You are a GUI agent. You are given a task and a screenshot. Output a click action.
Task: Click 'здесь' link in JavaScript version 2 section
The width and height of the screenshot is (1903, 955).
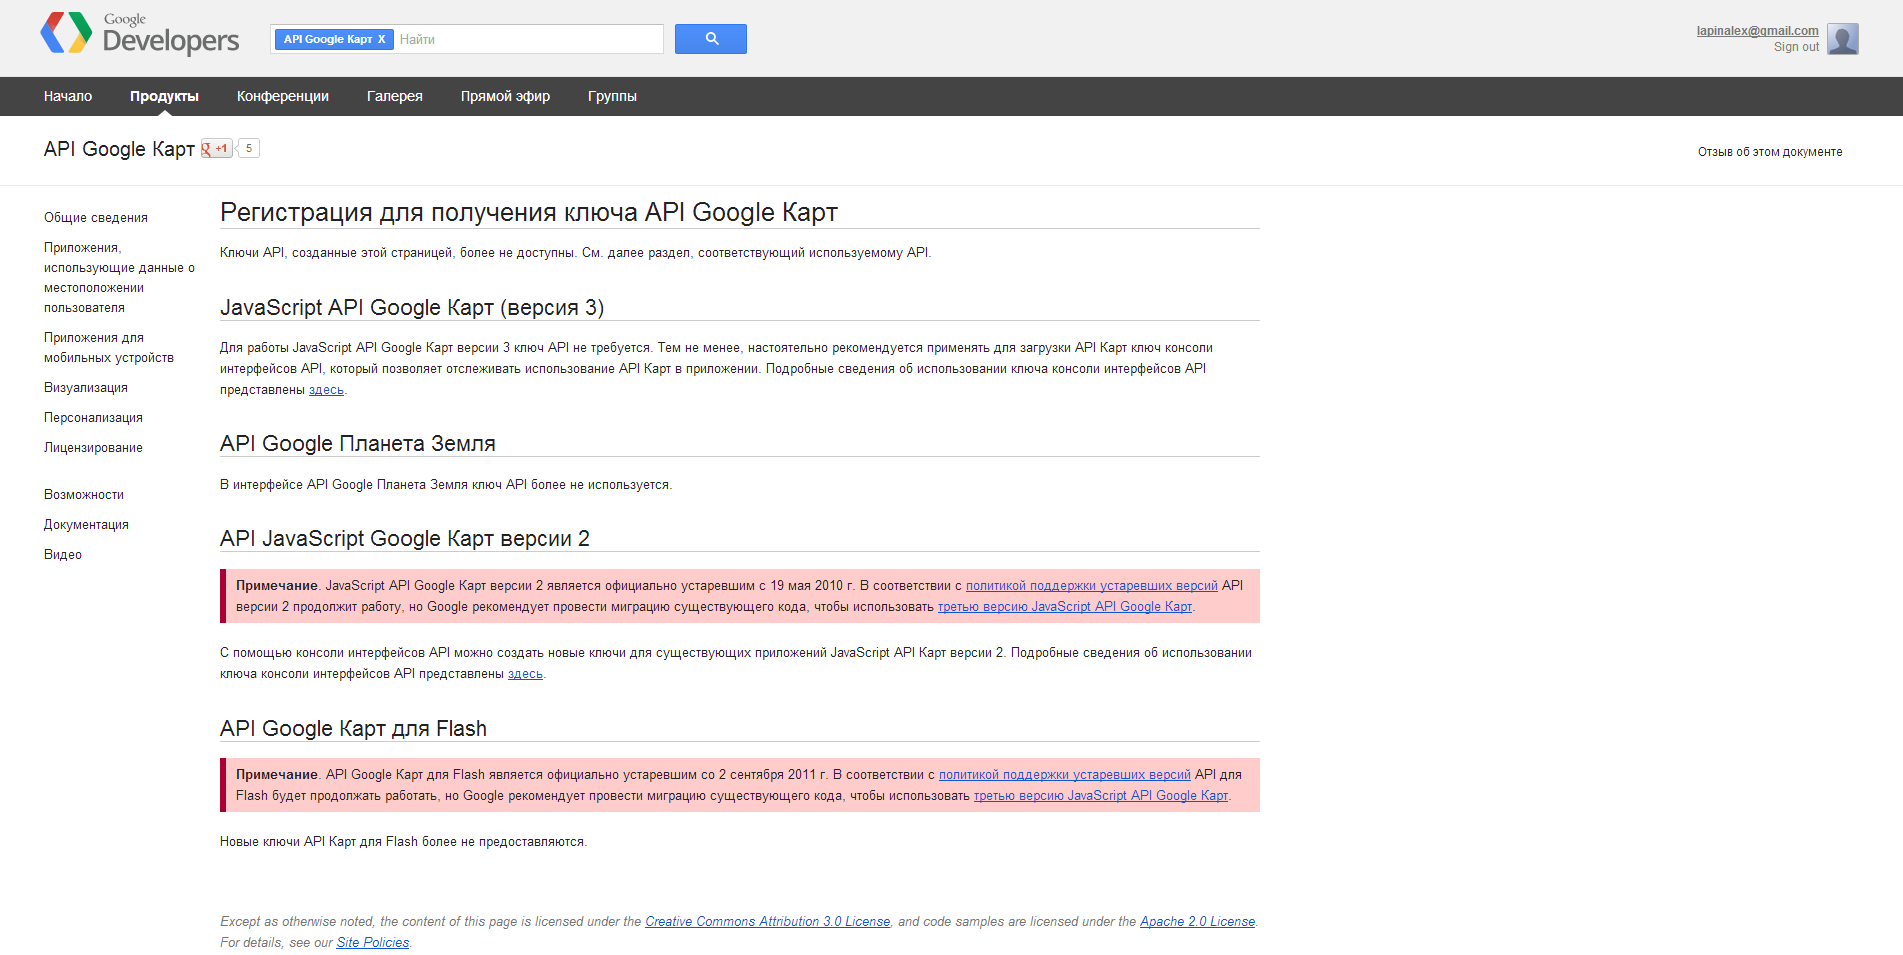click(x=525, y=674)
